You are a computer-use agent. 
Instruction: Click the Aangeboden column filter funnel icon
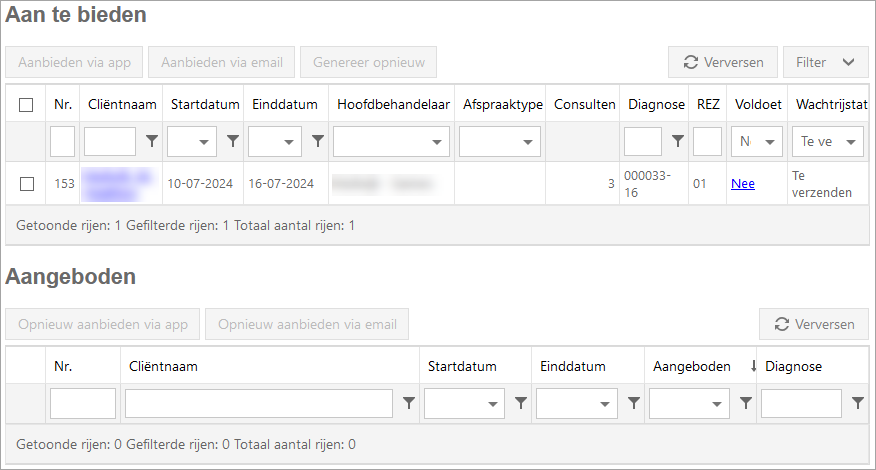click(x=745, y=403)
